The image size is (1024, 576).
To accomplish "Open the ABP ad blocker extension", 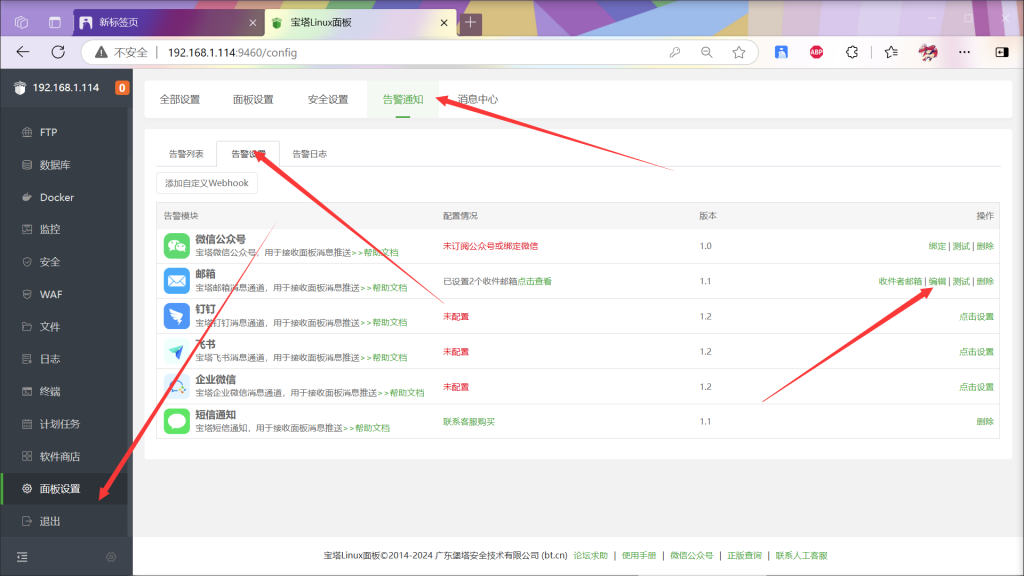I will pyautogui.click(x=816, y=52).
